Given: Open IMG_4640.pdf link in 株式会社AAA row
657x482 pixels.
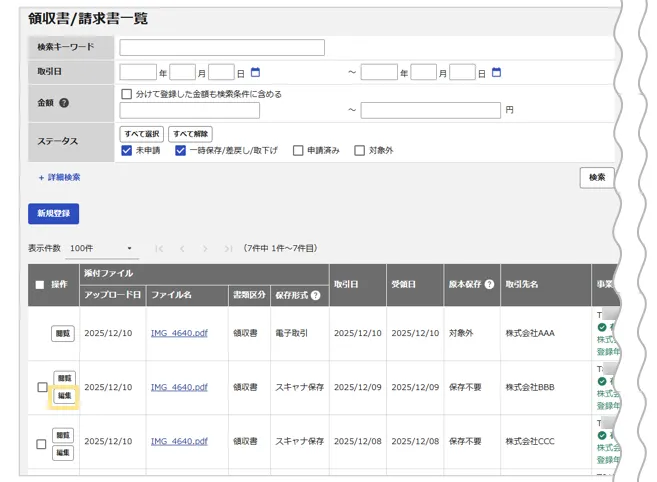Looking at the screenshot, I should coord(179,333).
